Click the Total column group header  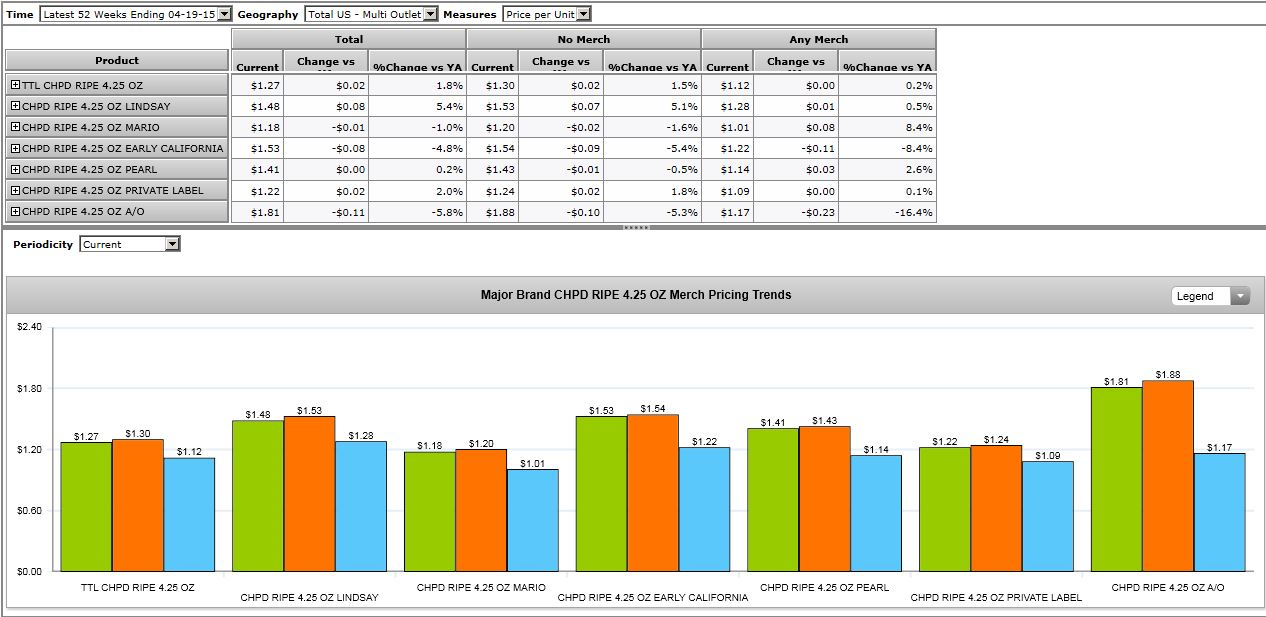(349, 39)
